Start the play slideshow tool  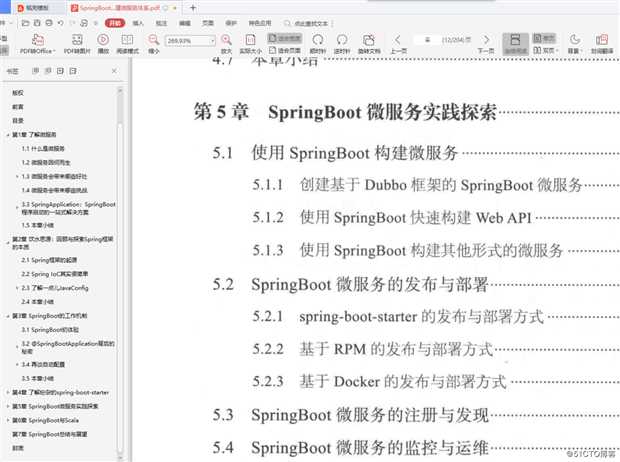point(103,44)
